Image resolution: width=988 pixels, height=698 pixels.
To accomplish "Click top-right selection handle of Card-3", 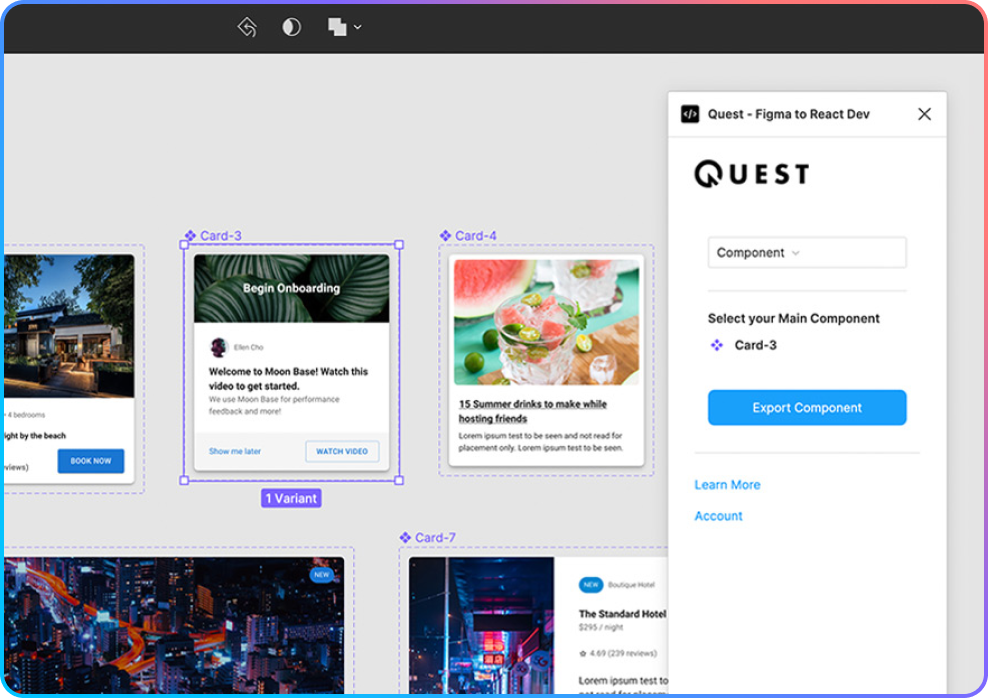I will click(x=399, y=244).
